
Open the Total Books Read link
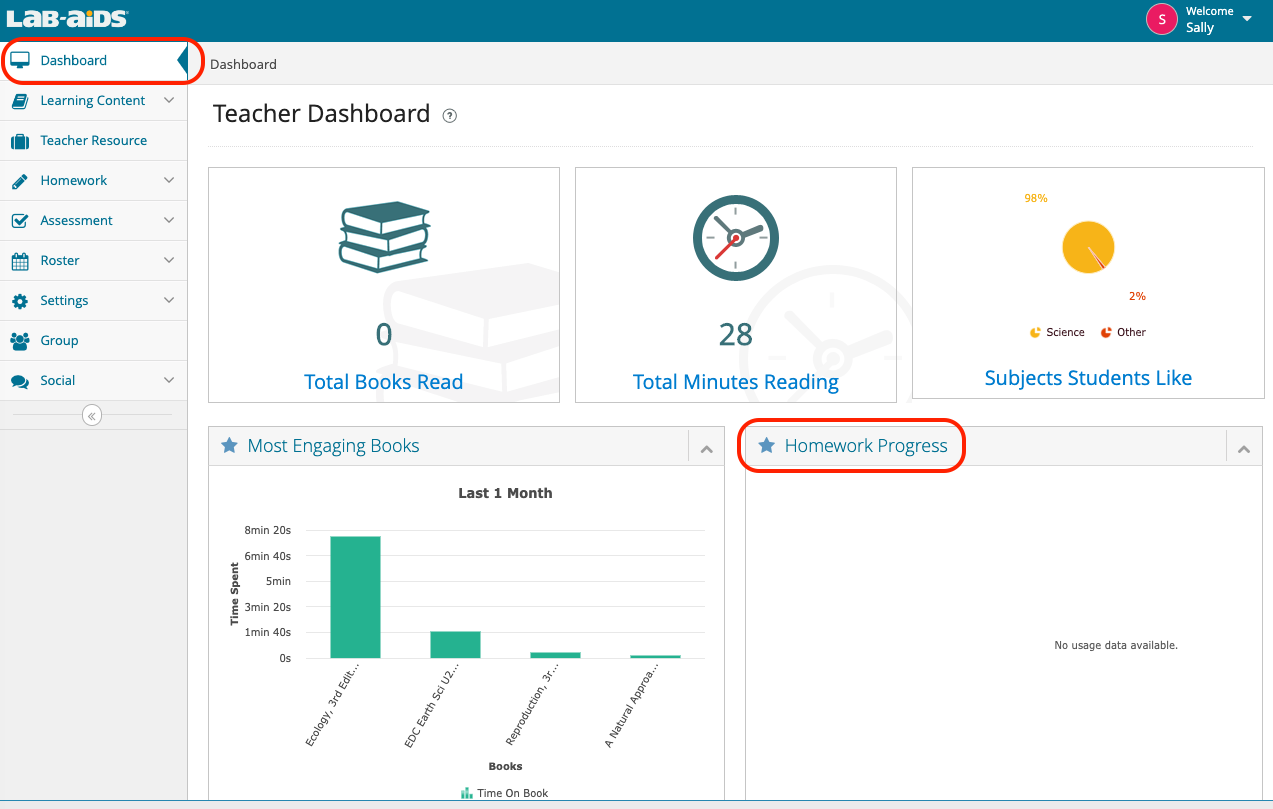(x=383, y=382)
